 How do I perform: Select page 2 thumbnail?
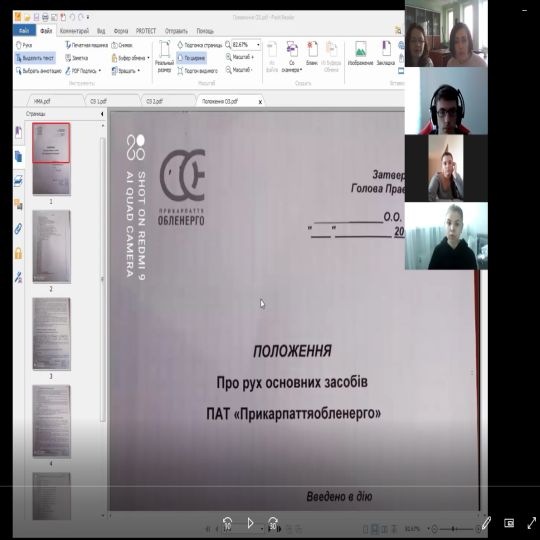pos(52,247)
